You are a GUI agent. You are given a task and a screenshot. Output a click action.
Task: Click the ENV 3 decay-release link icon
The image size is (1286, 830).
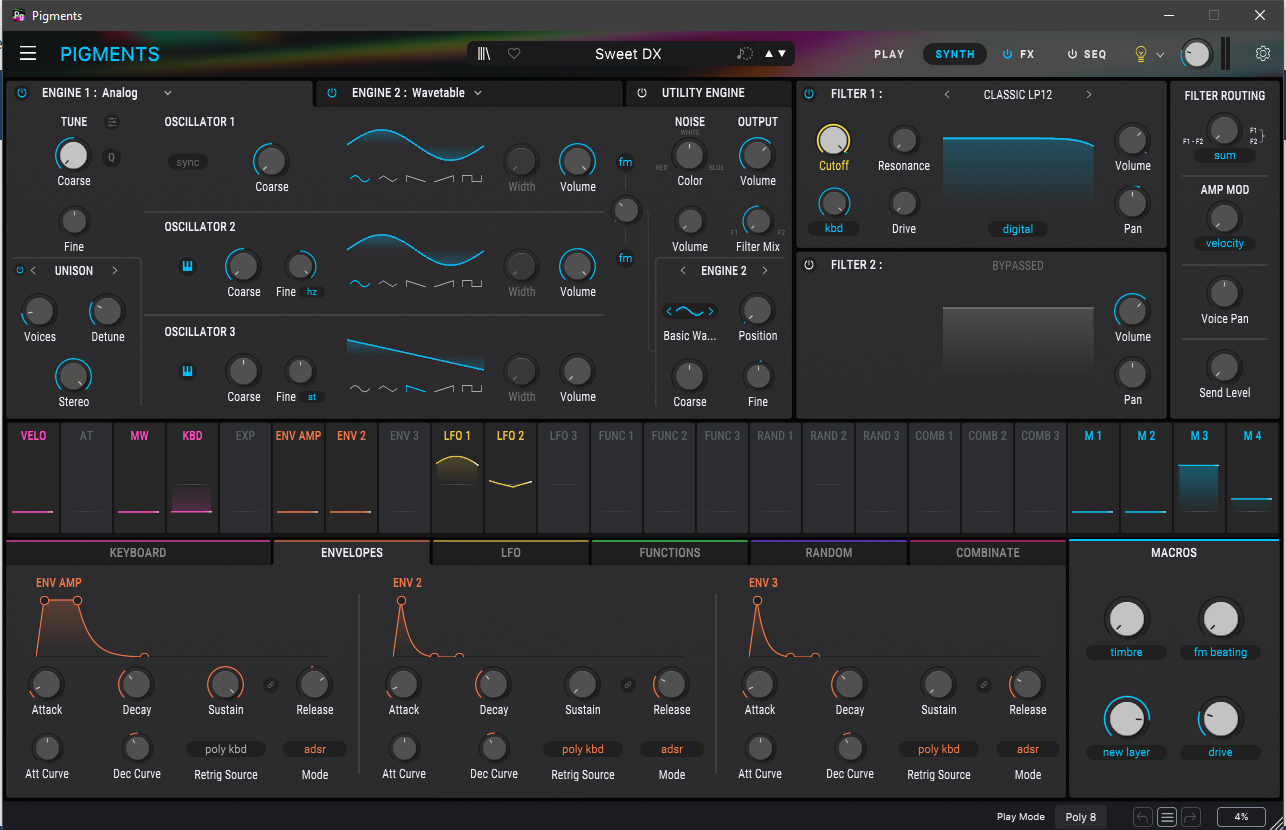coord(983,685)
